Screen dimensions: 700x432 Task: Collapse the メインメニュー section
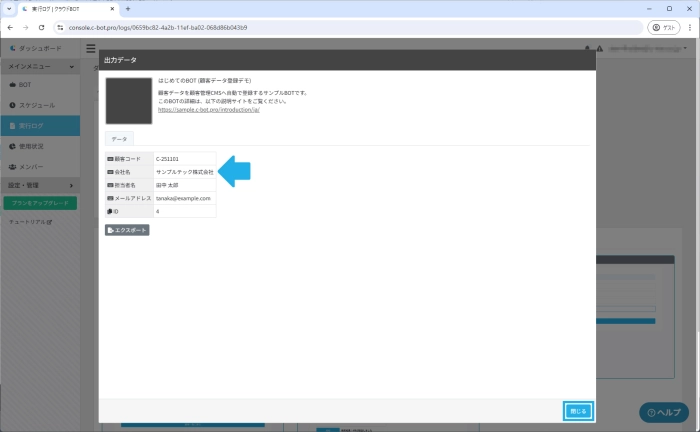click(x=40, y=66)
